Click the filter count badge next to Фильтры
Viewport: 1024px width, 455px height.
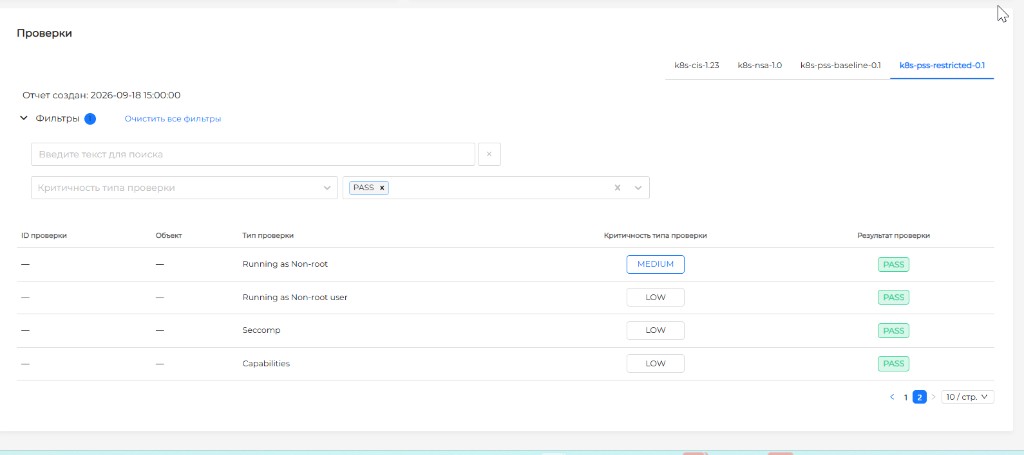(90, 119)
